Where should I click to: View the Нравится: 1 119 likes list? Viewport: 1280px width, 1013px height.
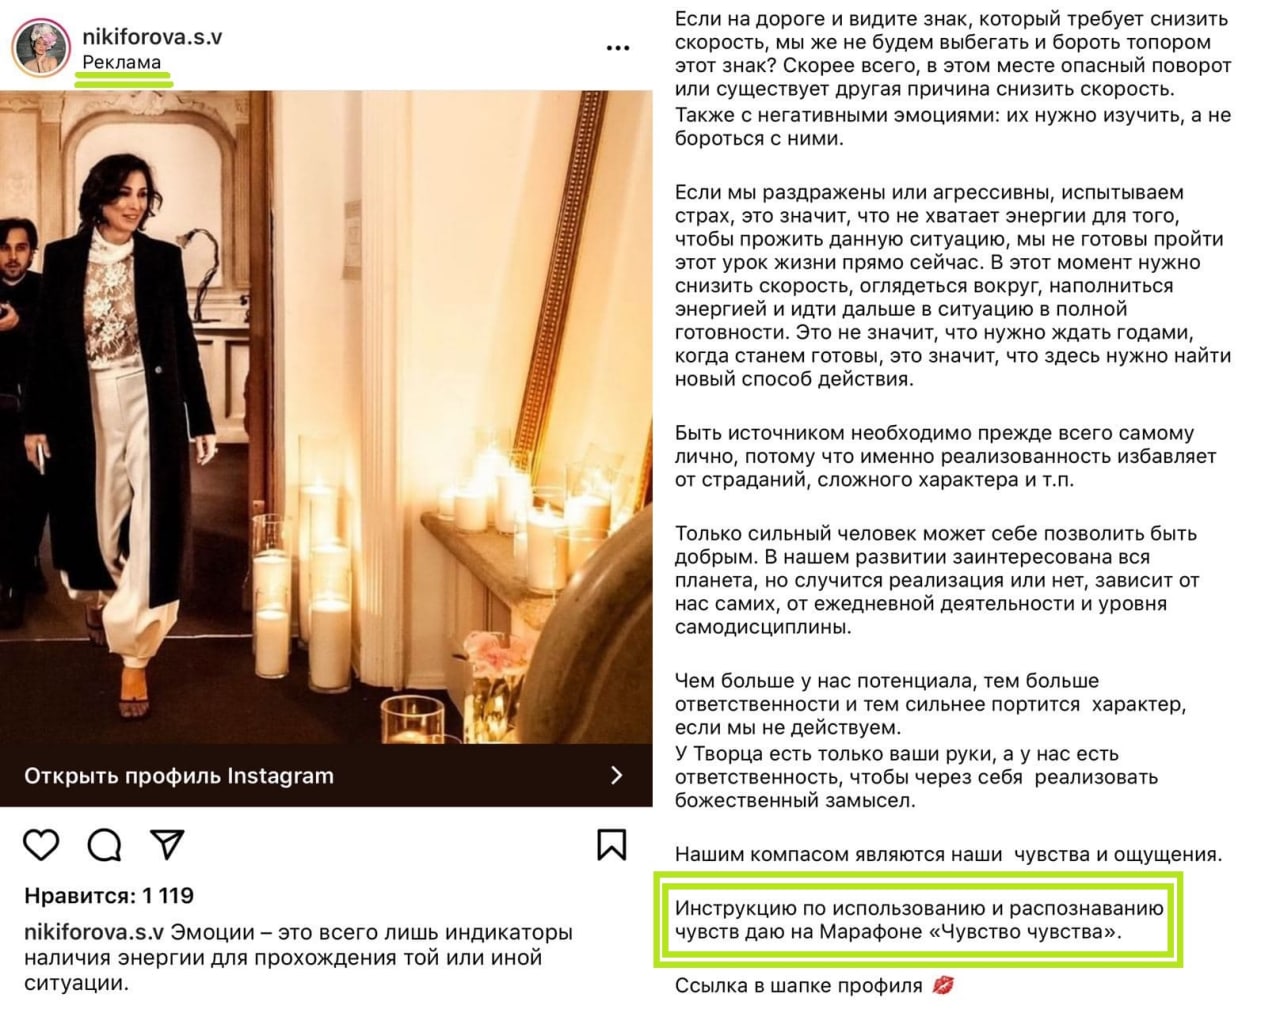pyautogui.click(x=109, y=895)
